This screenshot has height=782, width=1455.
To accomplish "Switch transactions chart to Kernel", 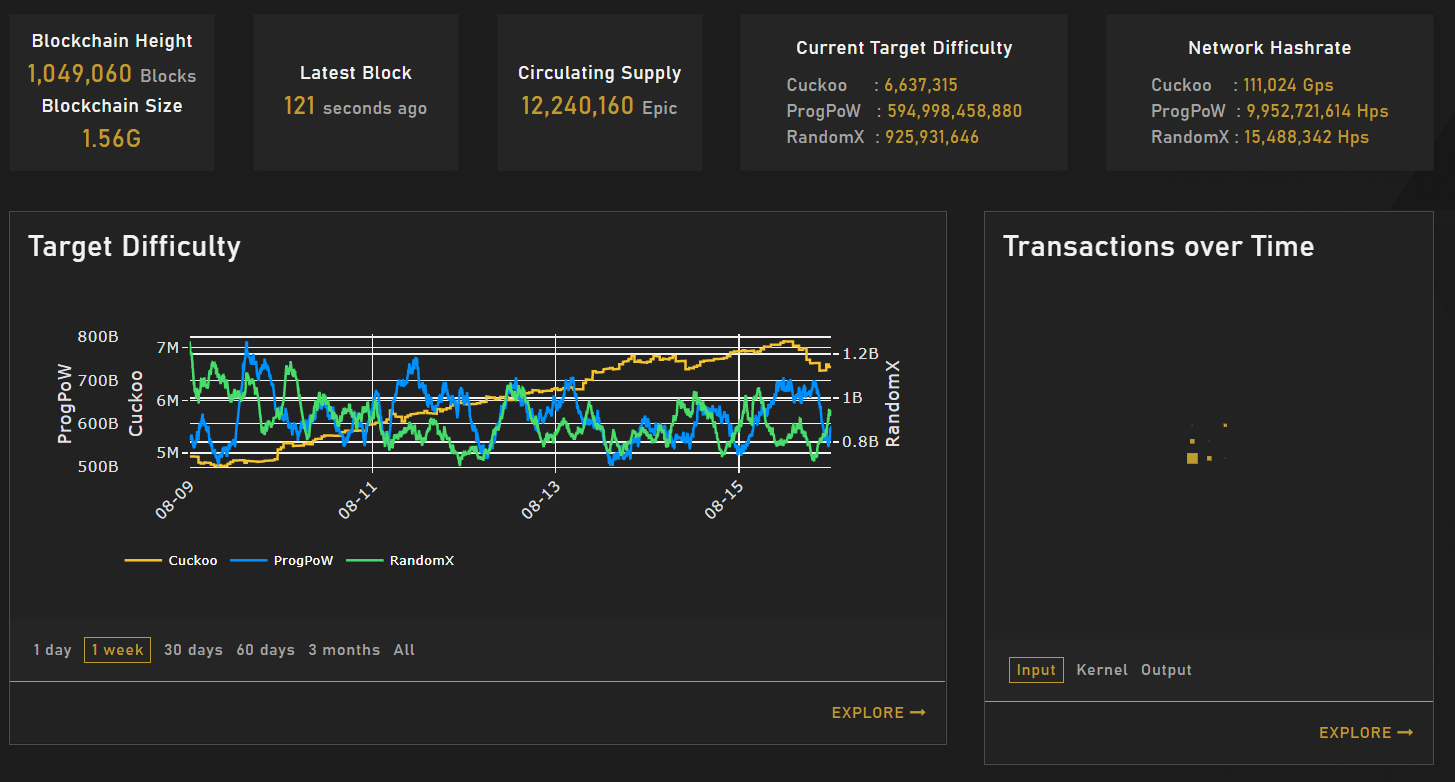I will (1102, 670).
